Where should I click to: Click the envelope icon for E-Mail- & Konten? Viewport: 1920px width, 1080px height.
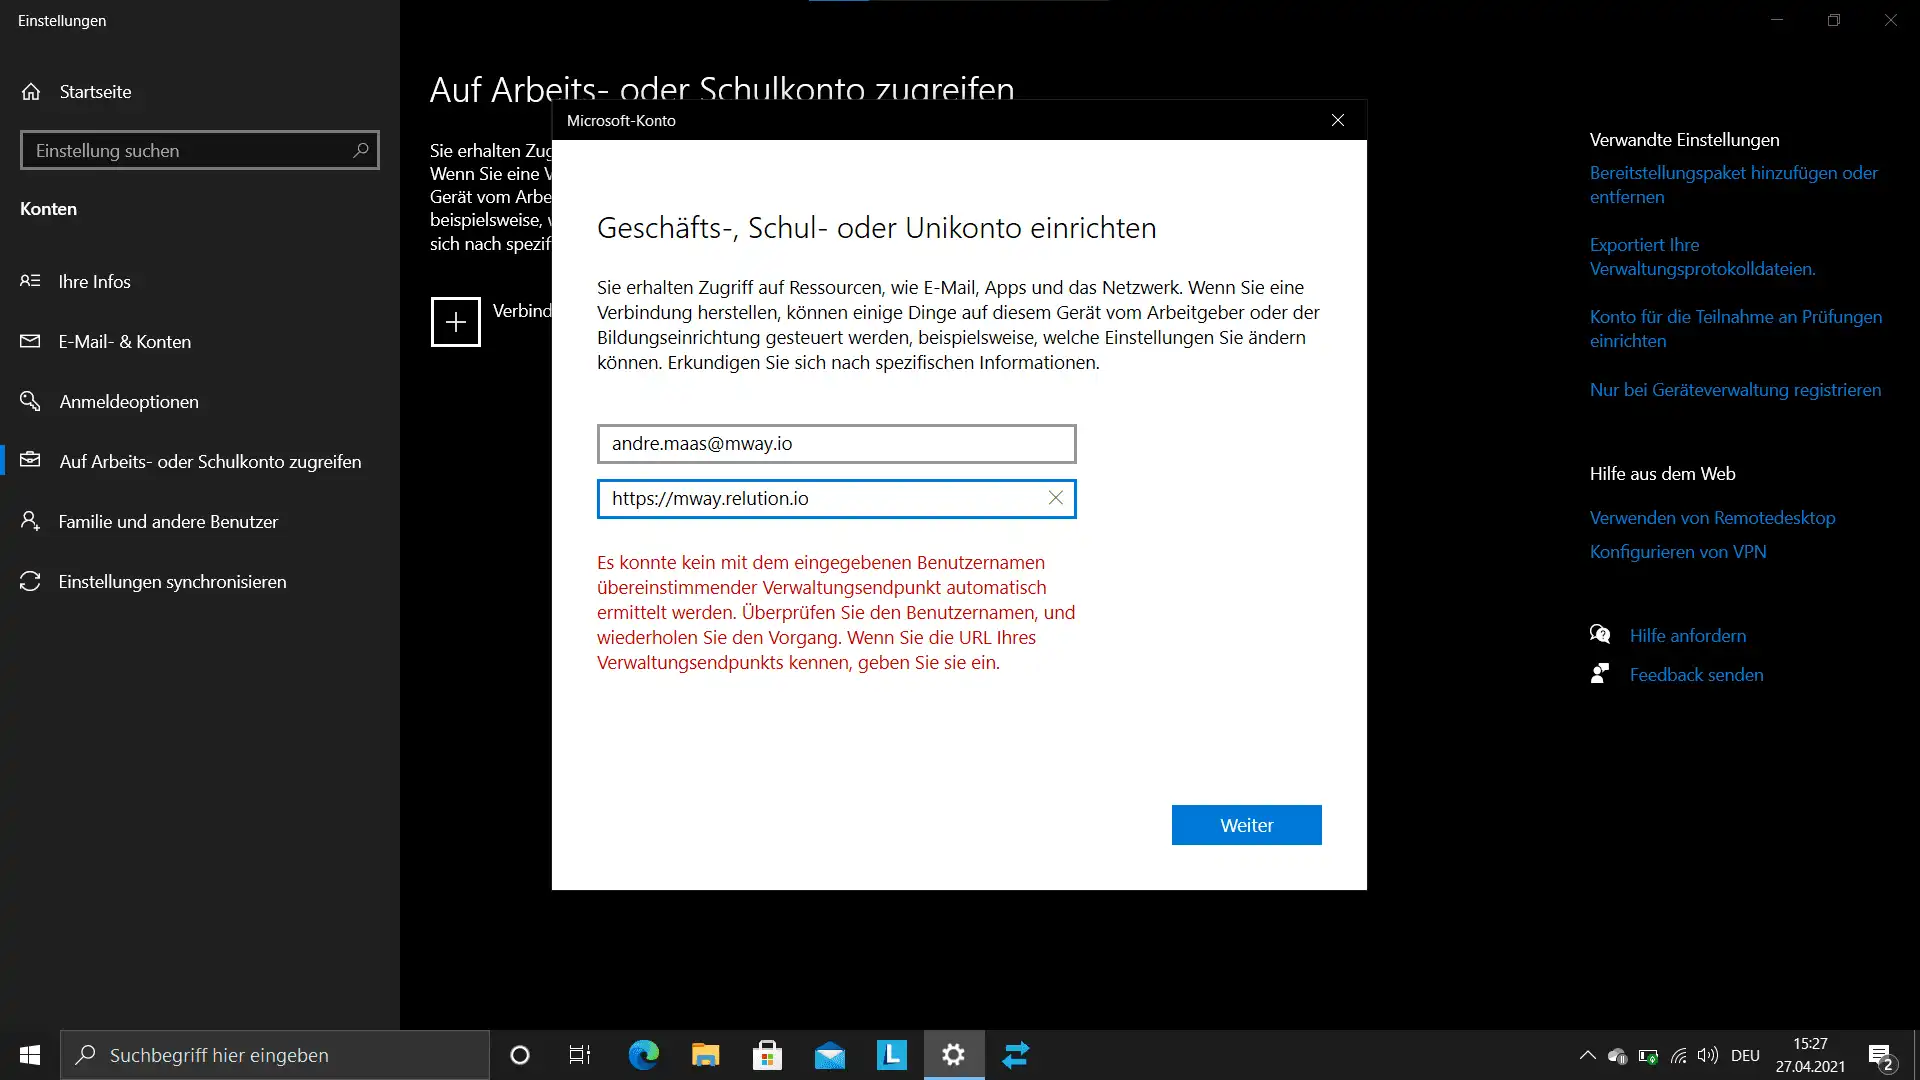click(x=30, y=341)
